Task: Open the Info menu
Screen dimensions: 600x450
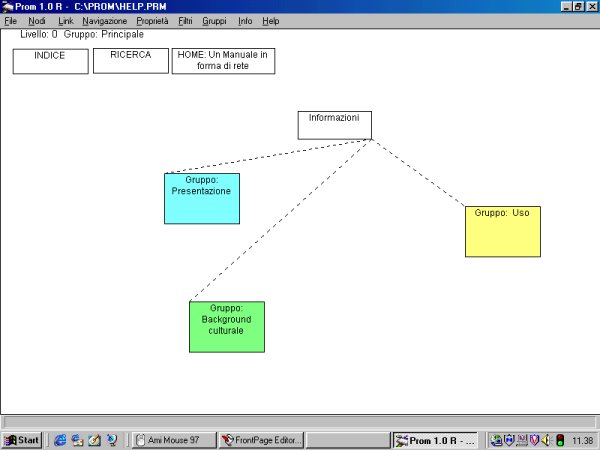Action: (x=245, y=21)
